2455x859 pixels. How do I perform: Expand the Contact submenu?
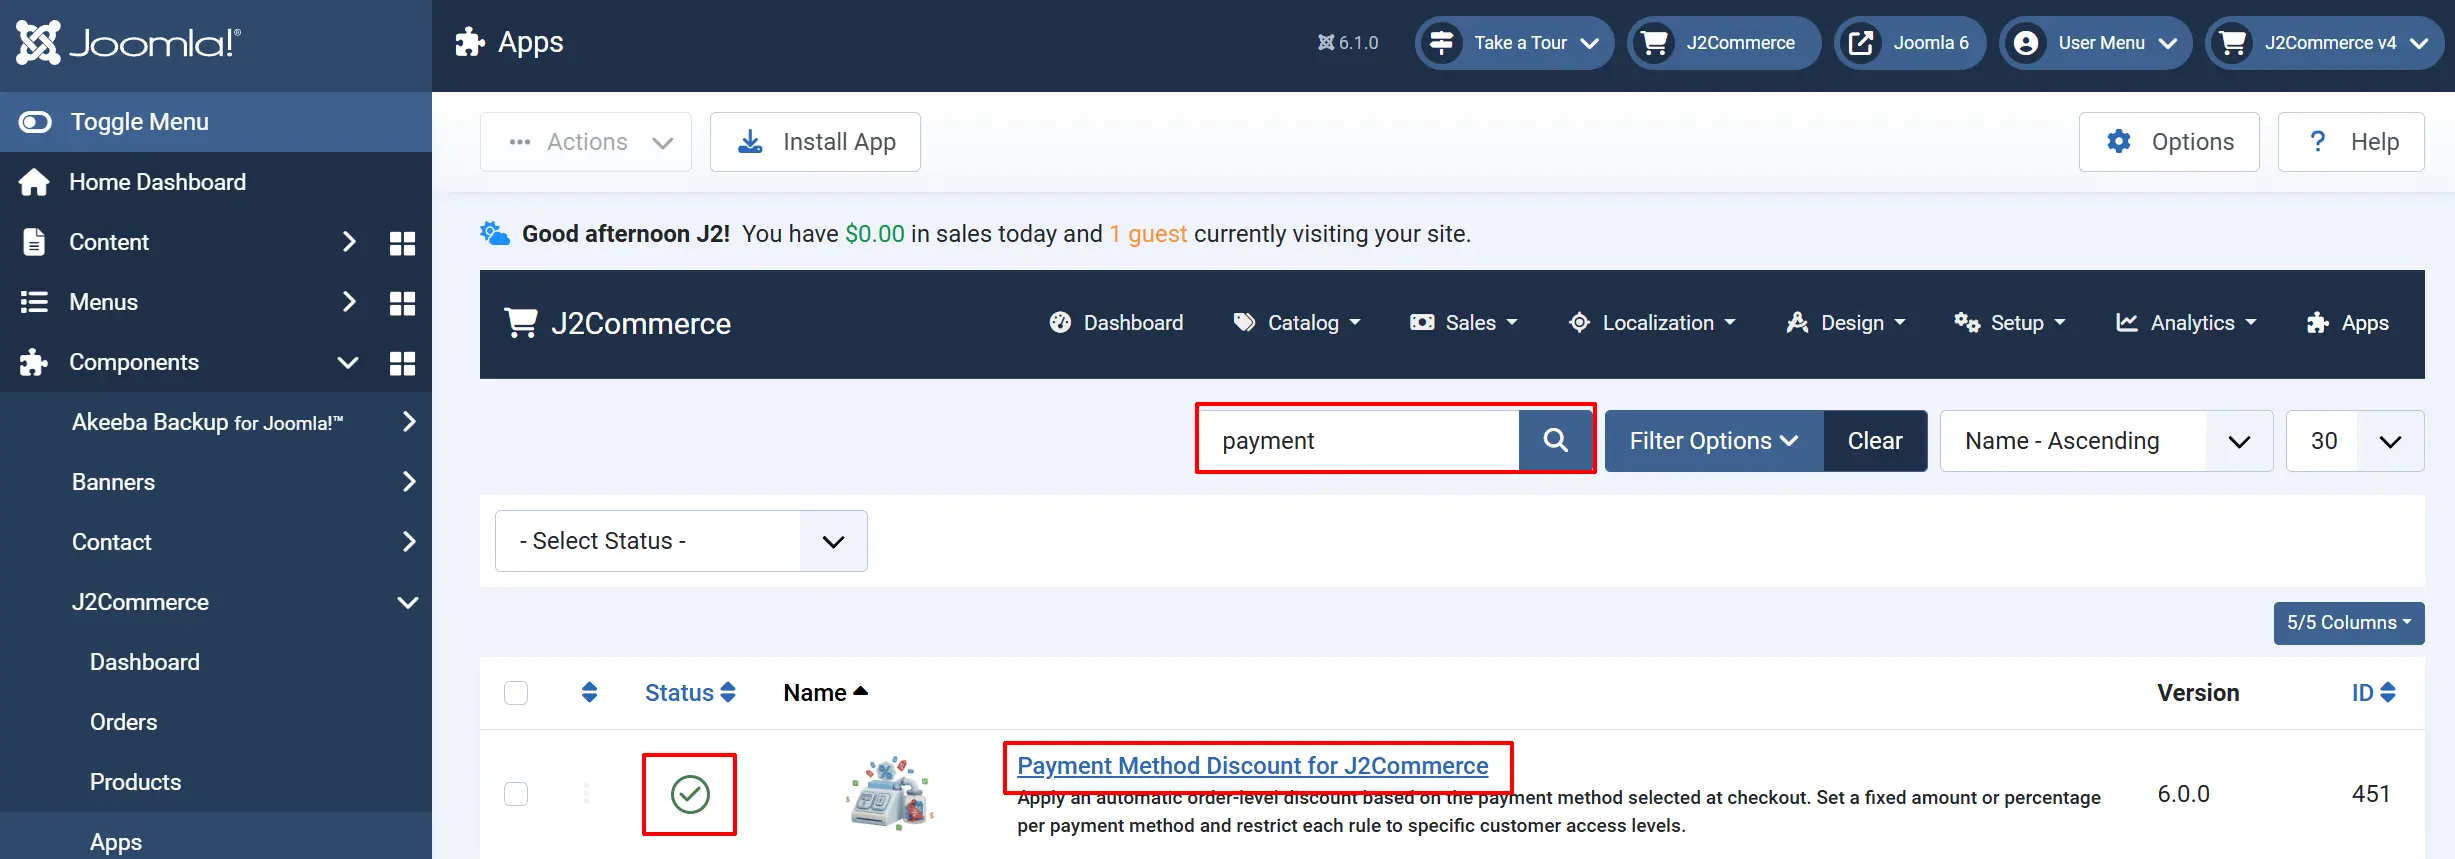(x=408, y=542)
